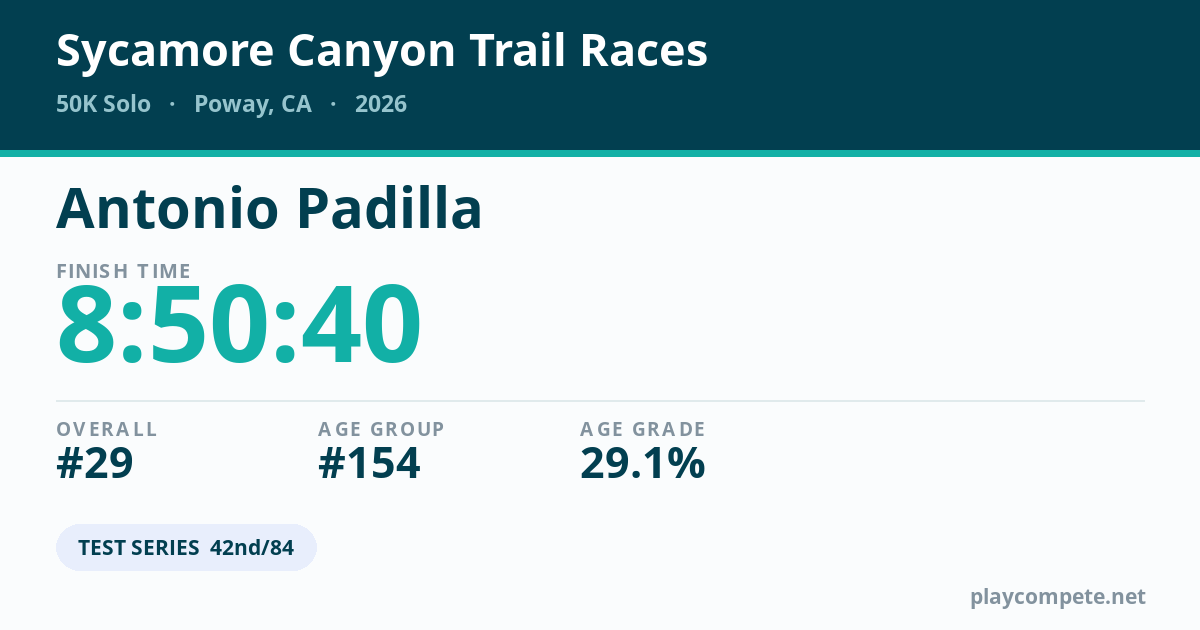Image resolution: width=1200 pixels, height=630 pixels.
Task: Click the 8:50:40 finish time
Action: [239, 327]
